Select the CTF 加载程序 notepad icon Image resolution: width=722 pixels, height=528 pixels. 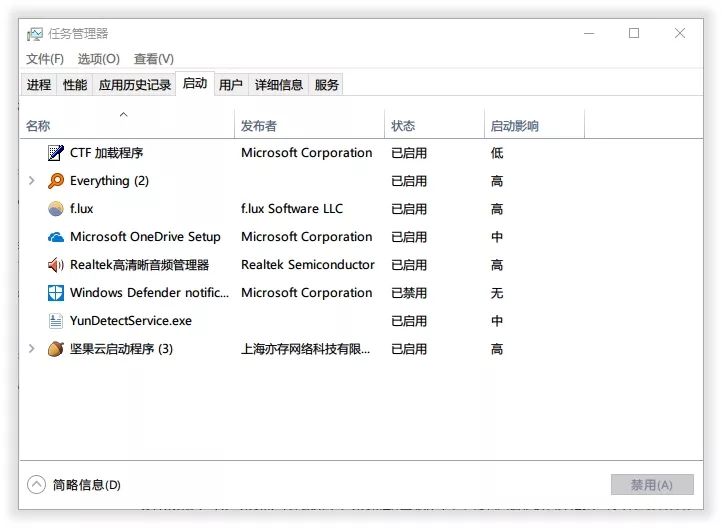click(56, 153)
